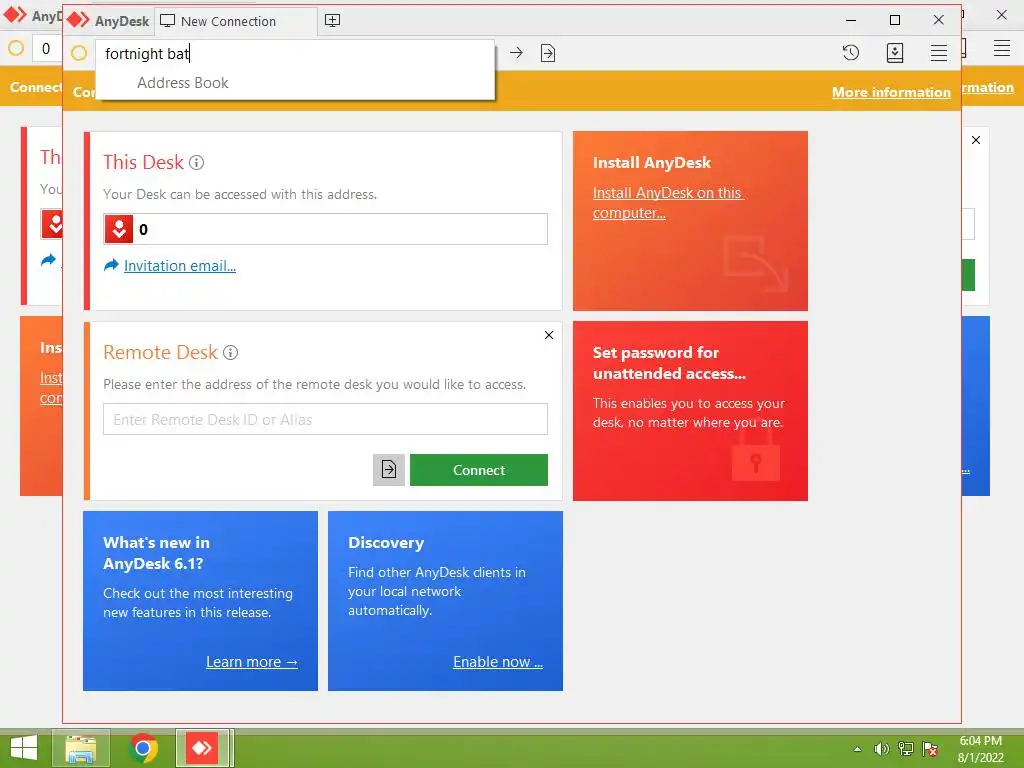Click the install AnyDesk download icon in toolbar
The width and height of the screenshot is (1024, 768).
[895, 53]
